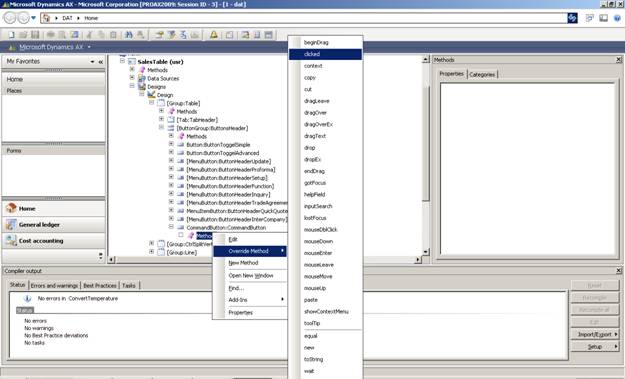This screenshot has width=625, height=379.
Task: Expand the [Tab:TabHeader] node
Action: [161, 119]
